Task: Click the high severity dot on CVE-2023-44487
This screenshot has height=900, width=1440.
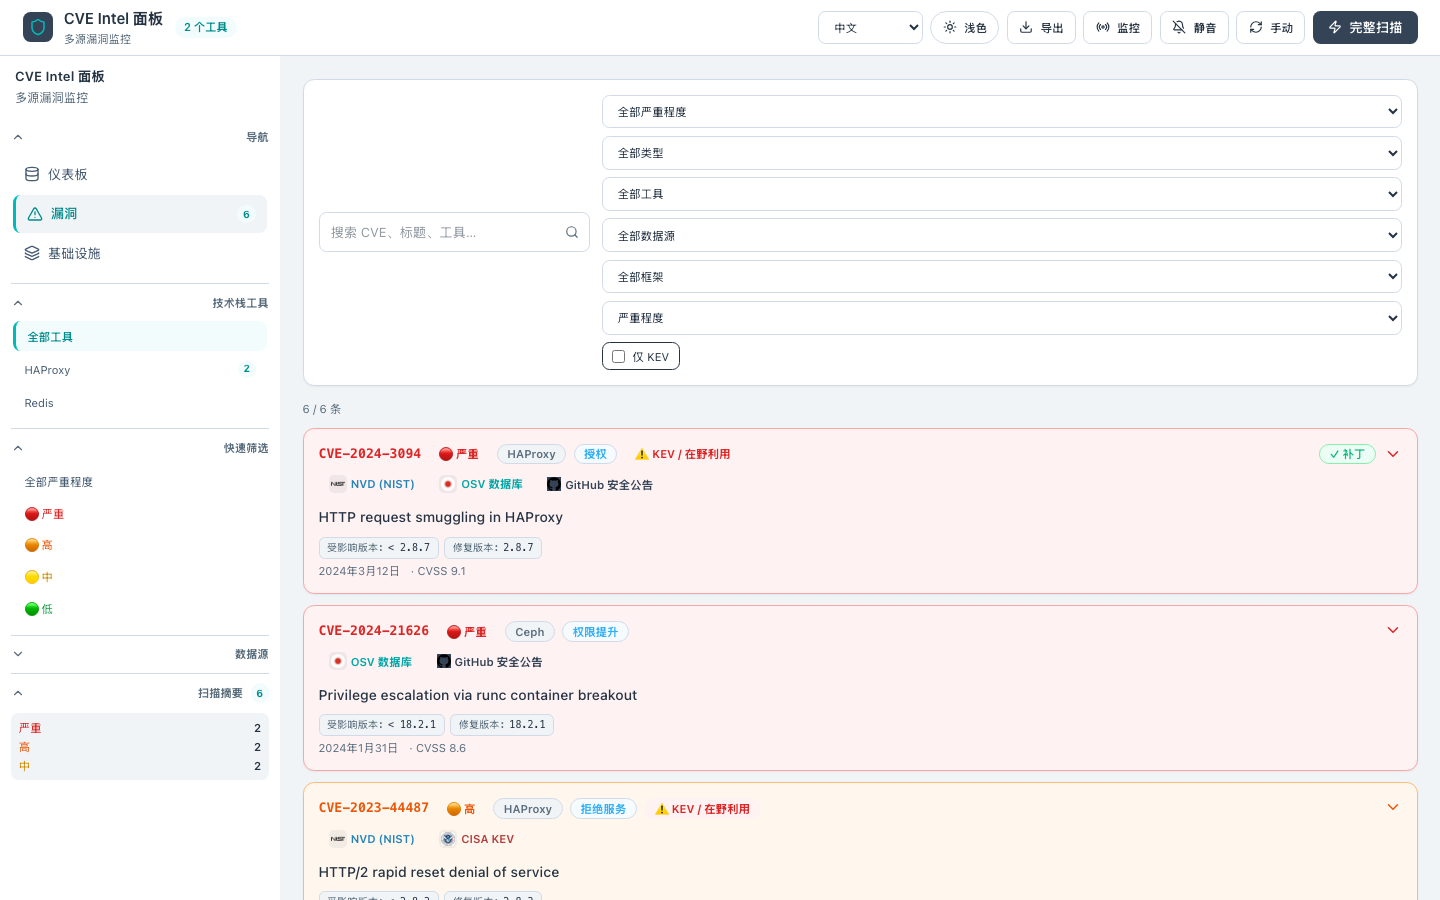Action: [x=454, y=809]
